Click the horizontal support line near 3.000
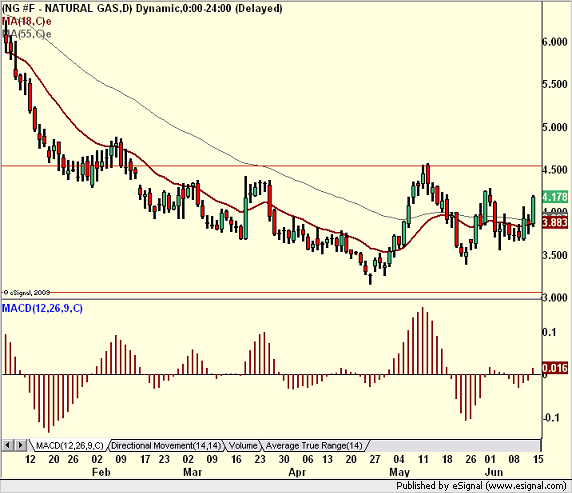The image size is (572, 493). [x=271, y=292]
